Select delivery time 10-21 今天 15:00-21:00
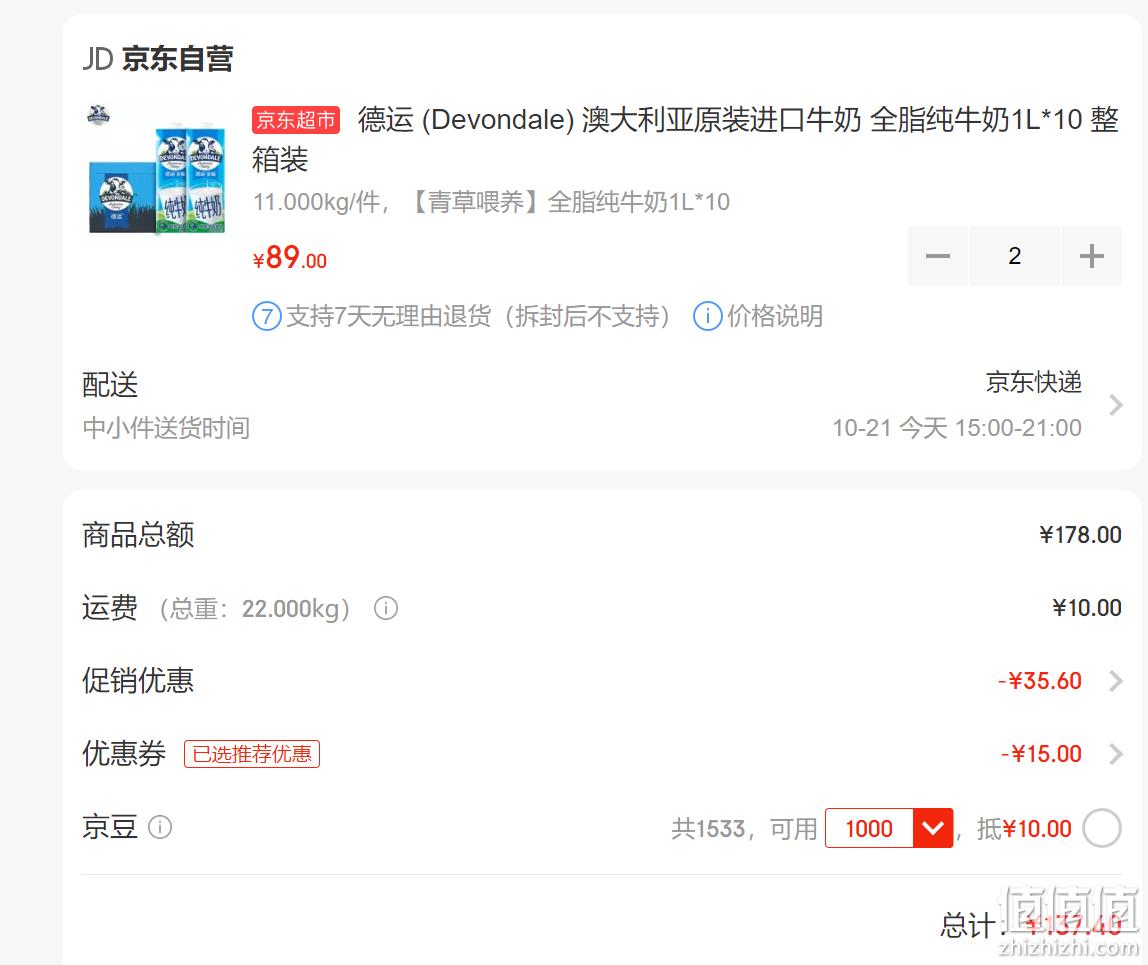 click(957, 428)
